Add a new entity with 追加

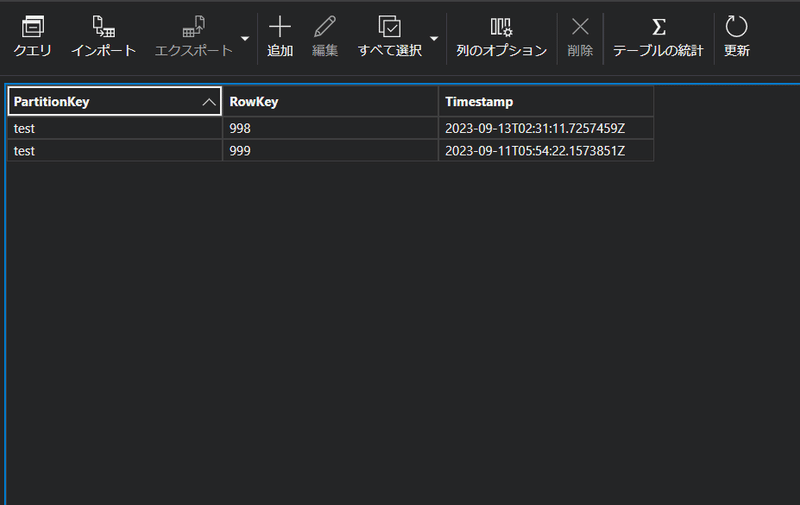280,37
